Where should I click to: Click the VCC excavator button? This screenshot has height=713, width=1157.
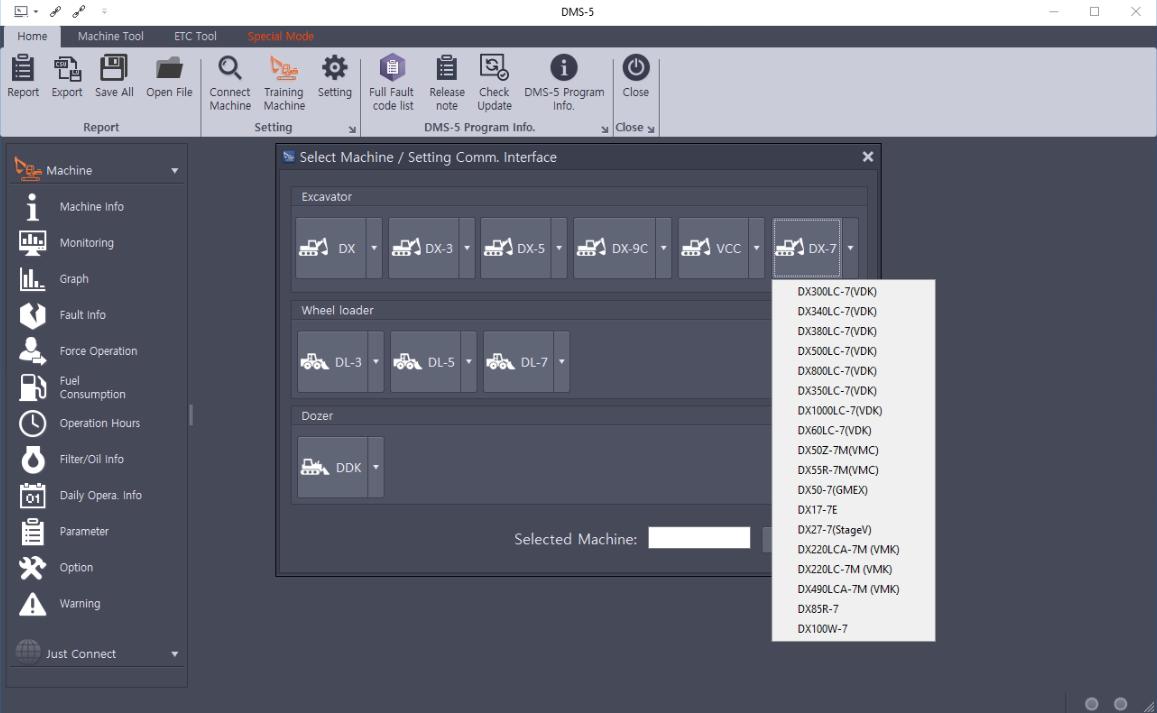click(713, 248)
